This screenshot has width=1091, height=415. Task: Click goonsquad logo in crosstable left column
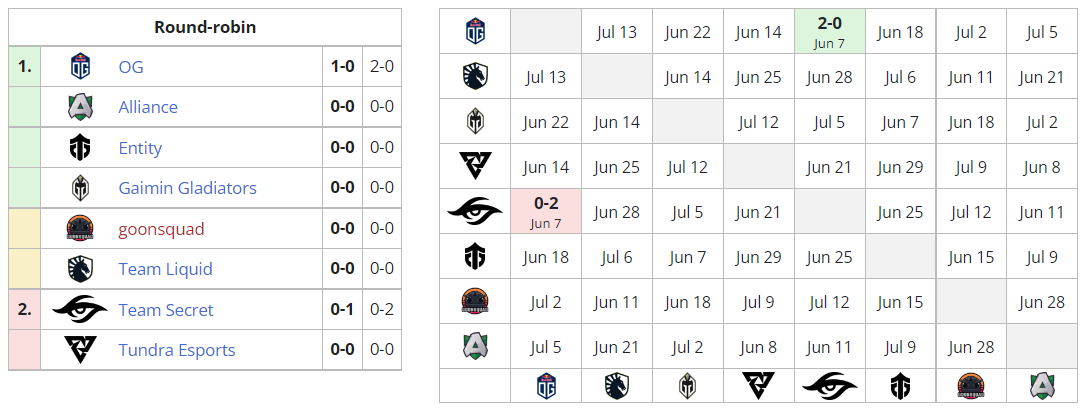point(475,301)
